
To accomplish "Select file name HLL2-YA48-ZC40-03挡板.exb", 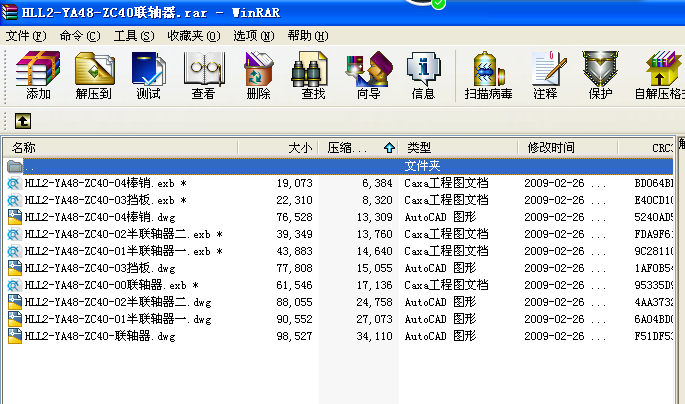I will [x=106, y=200].
